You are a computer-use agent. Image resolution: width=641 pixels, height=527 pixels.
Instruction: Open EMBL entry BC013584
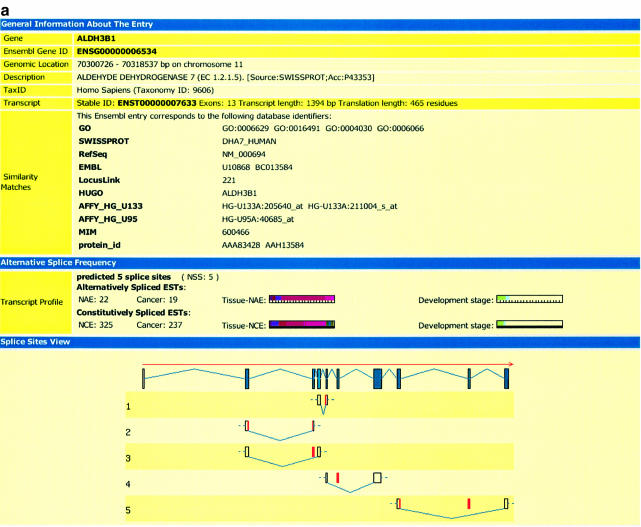click(274, 167)
